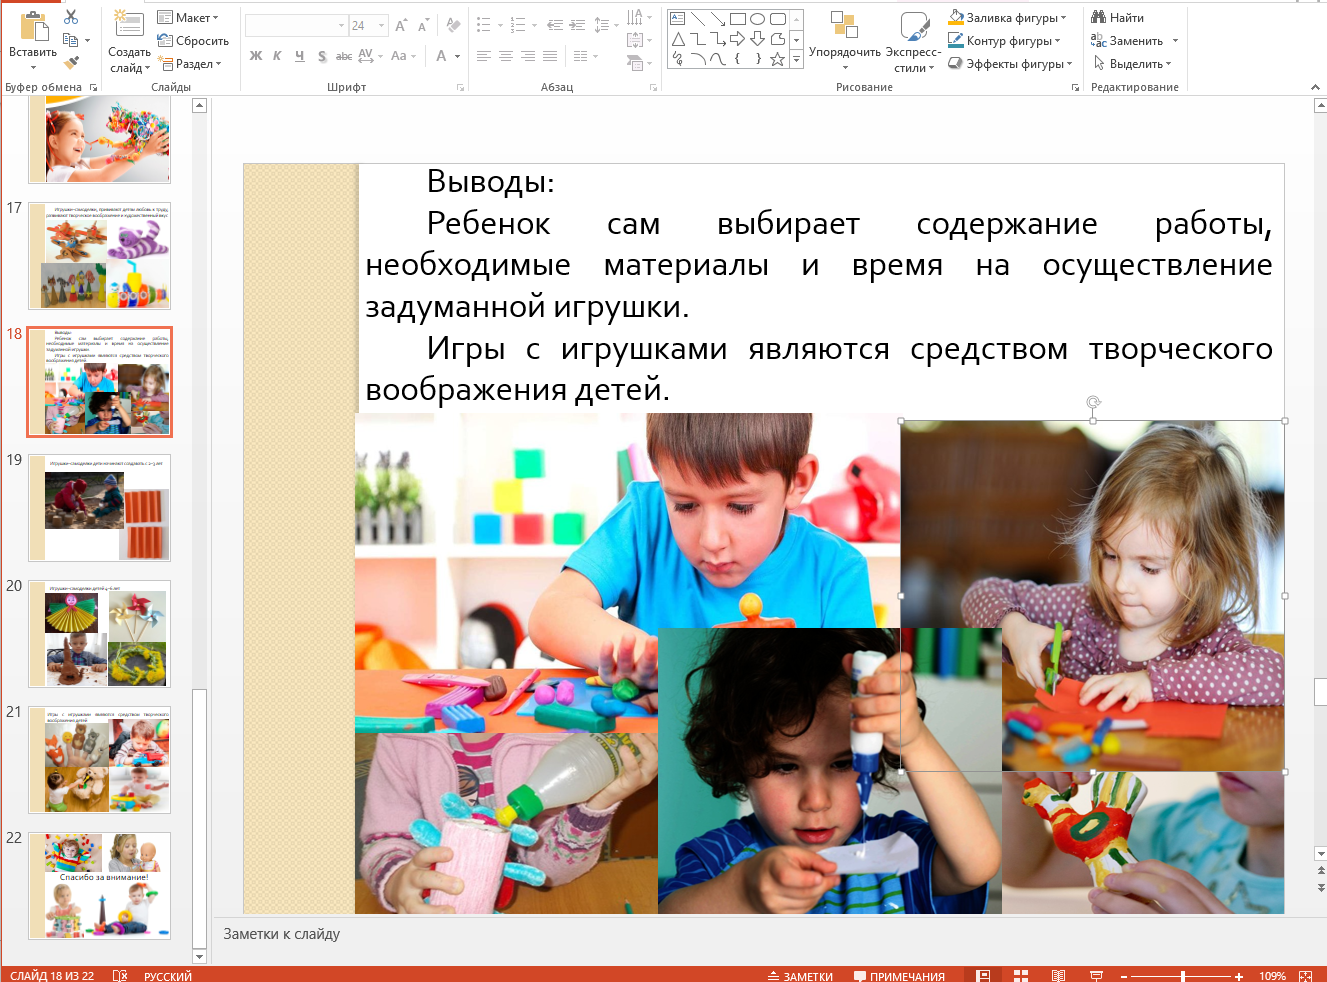
Task: Fit slide to current window icon
Action: [x=1305, y=976]
